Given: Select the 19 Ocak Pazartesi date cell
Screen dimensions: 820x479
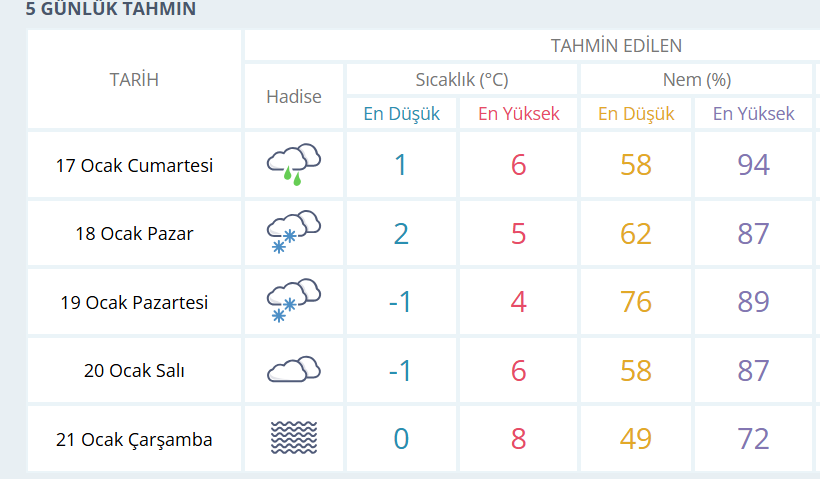Looking at the screenshot, I should [134, 301].
